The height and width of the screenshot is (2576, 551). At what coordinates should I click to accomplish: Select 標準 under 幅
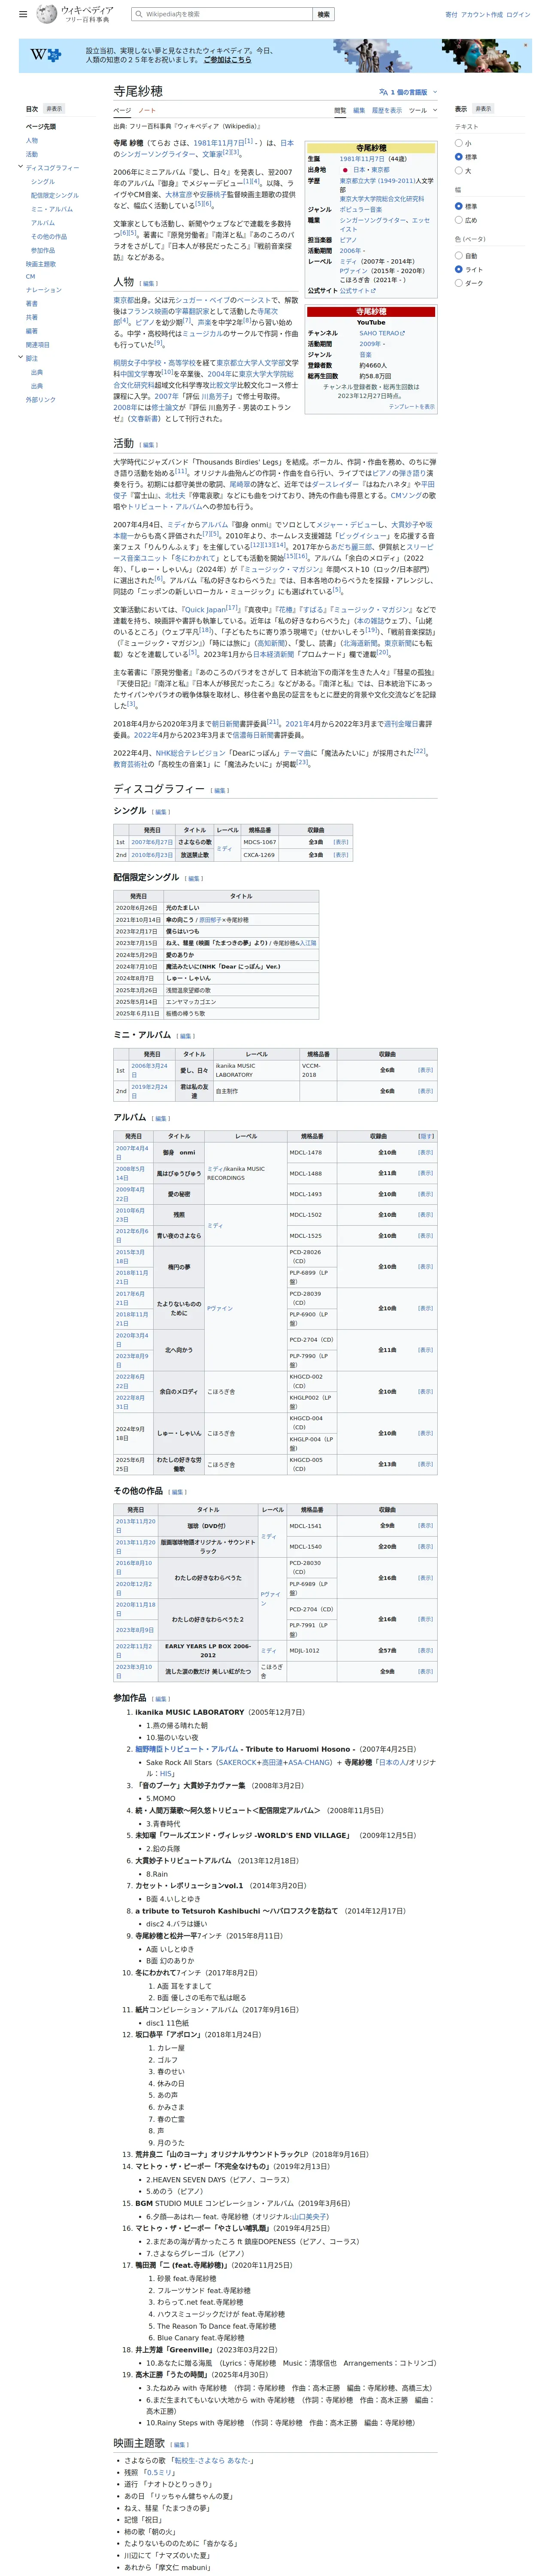pos(459,206)
